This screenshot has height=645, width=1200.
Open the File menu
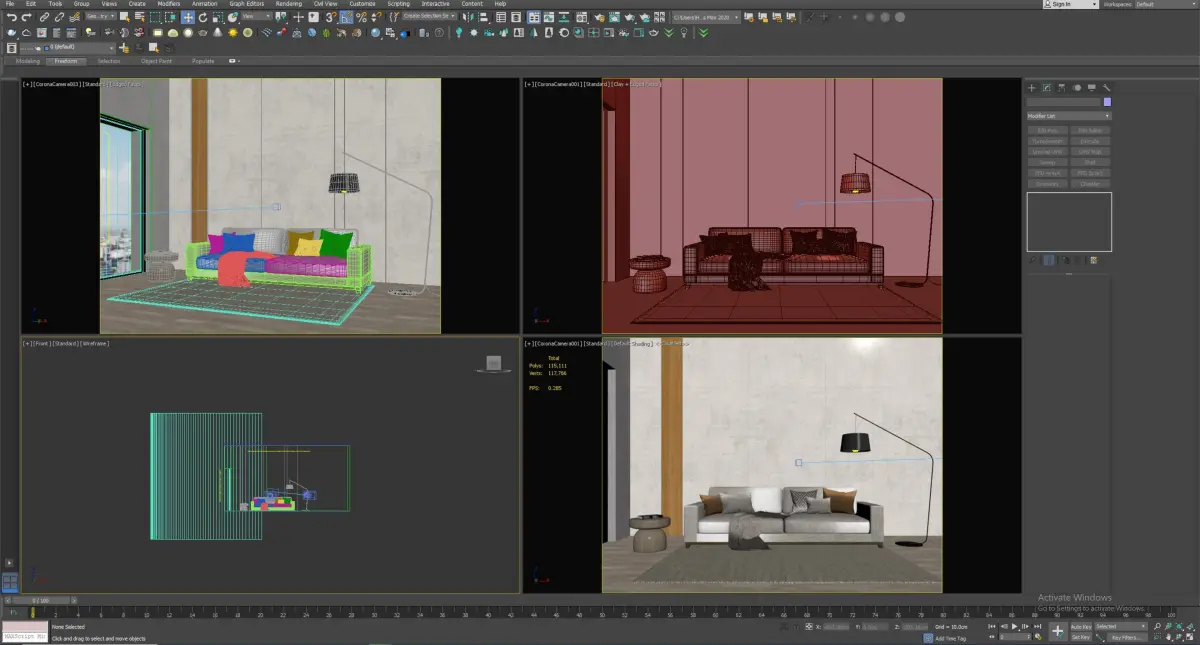click(x=10, y=4)
